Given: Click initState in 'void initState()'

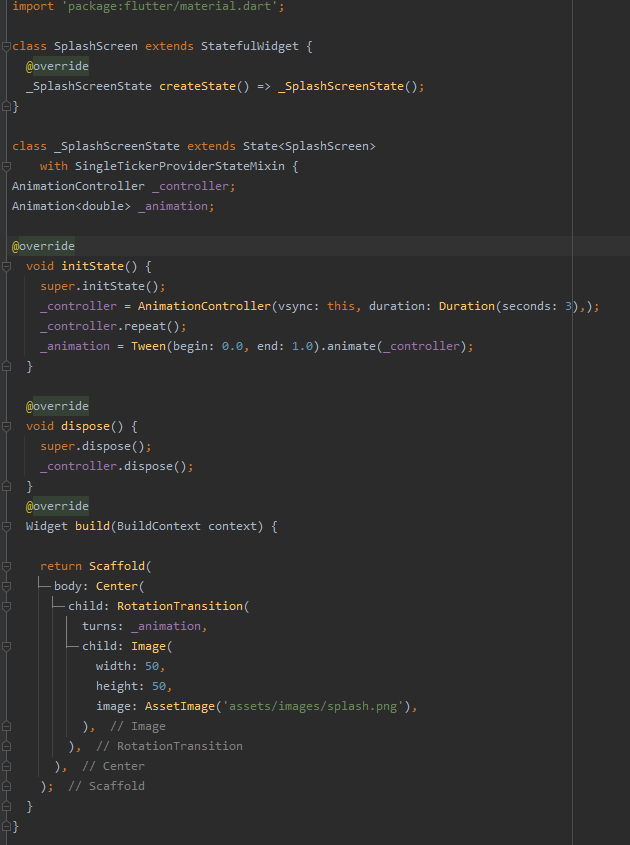Looking at the screenshot, I should [x=93, y=266].
